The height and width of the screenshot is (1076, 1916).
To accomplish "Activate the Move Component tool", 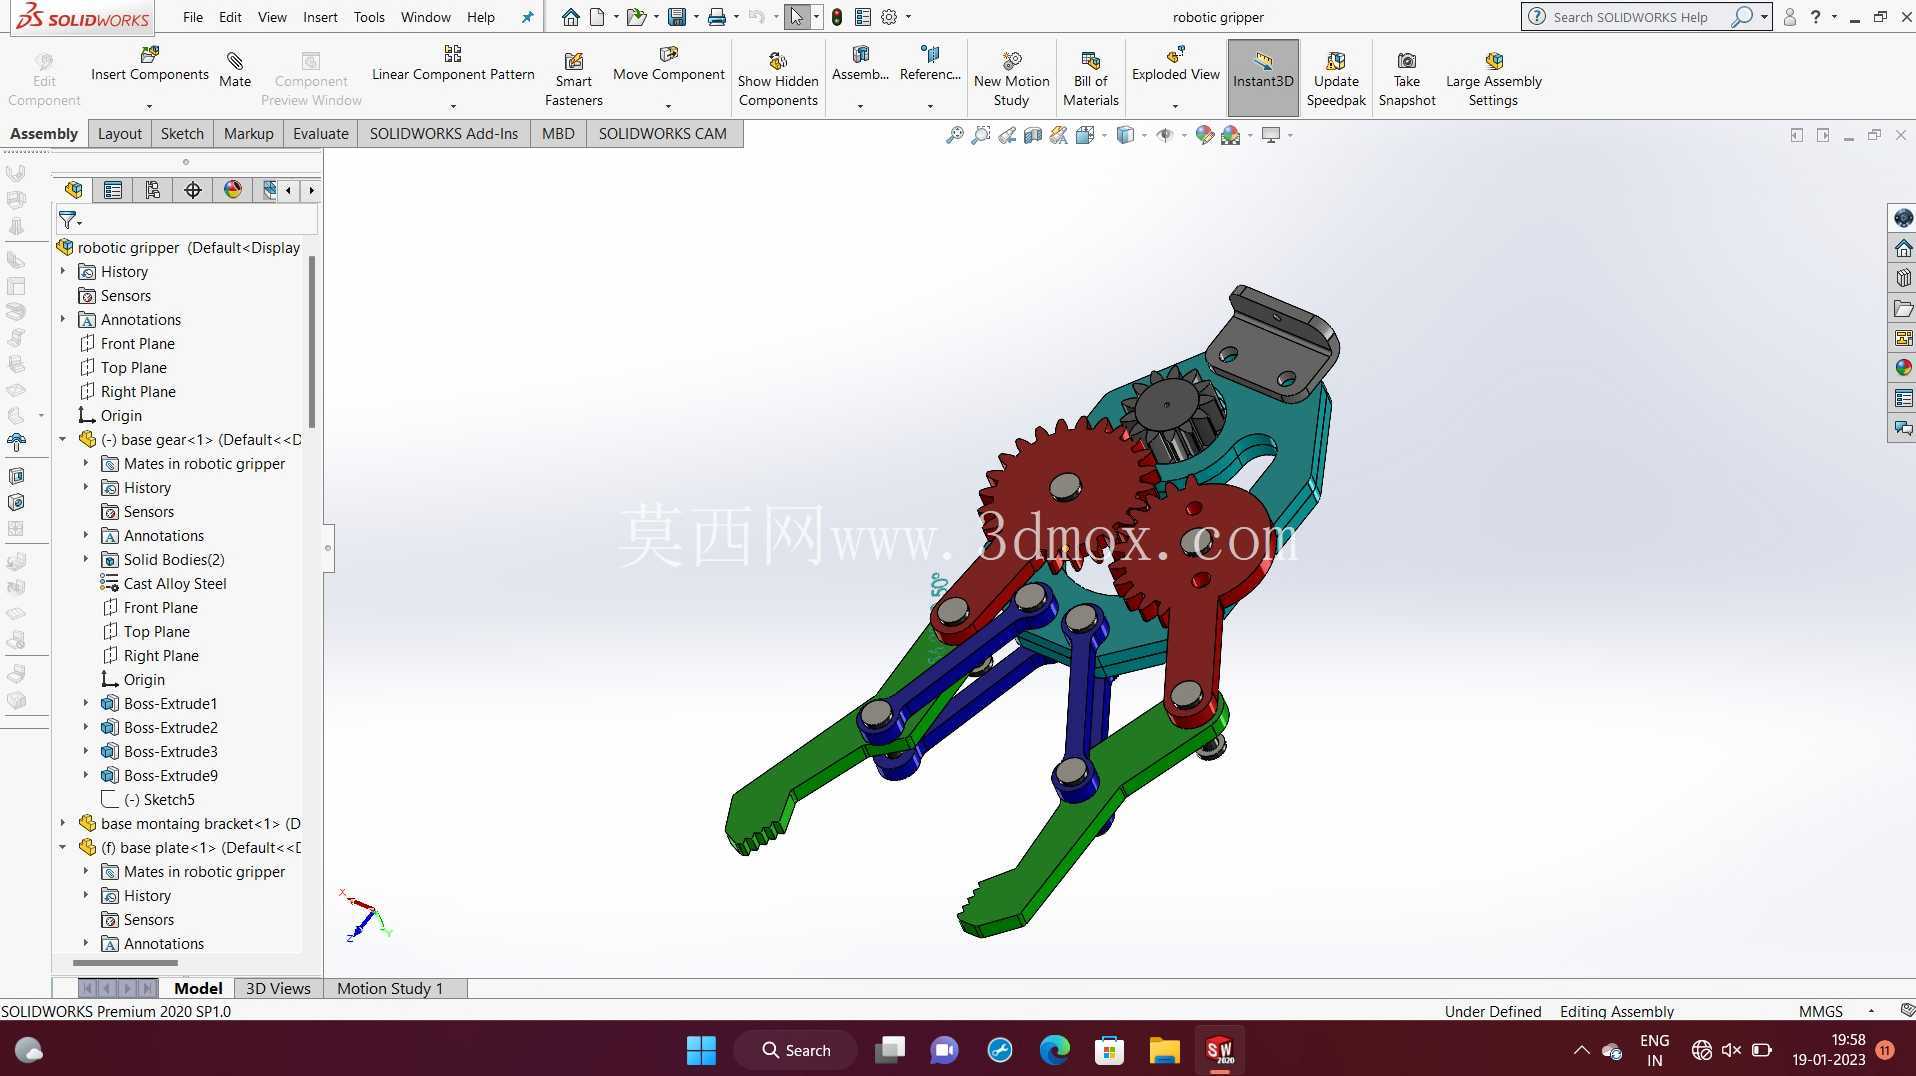I will (x=668, y=64).
